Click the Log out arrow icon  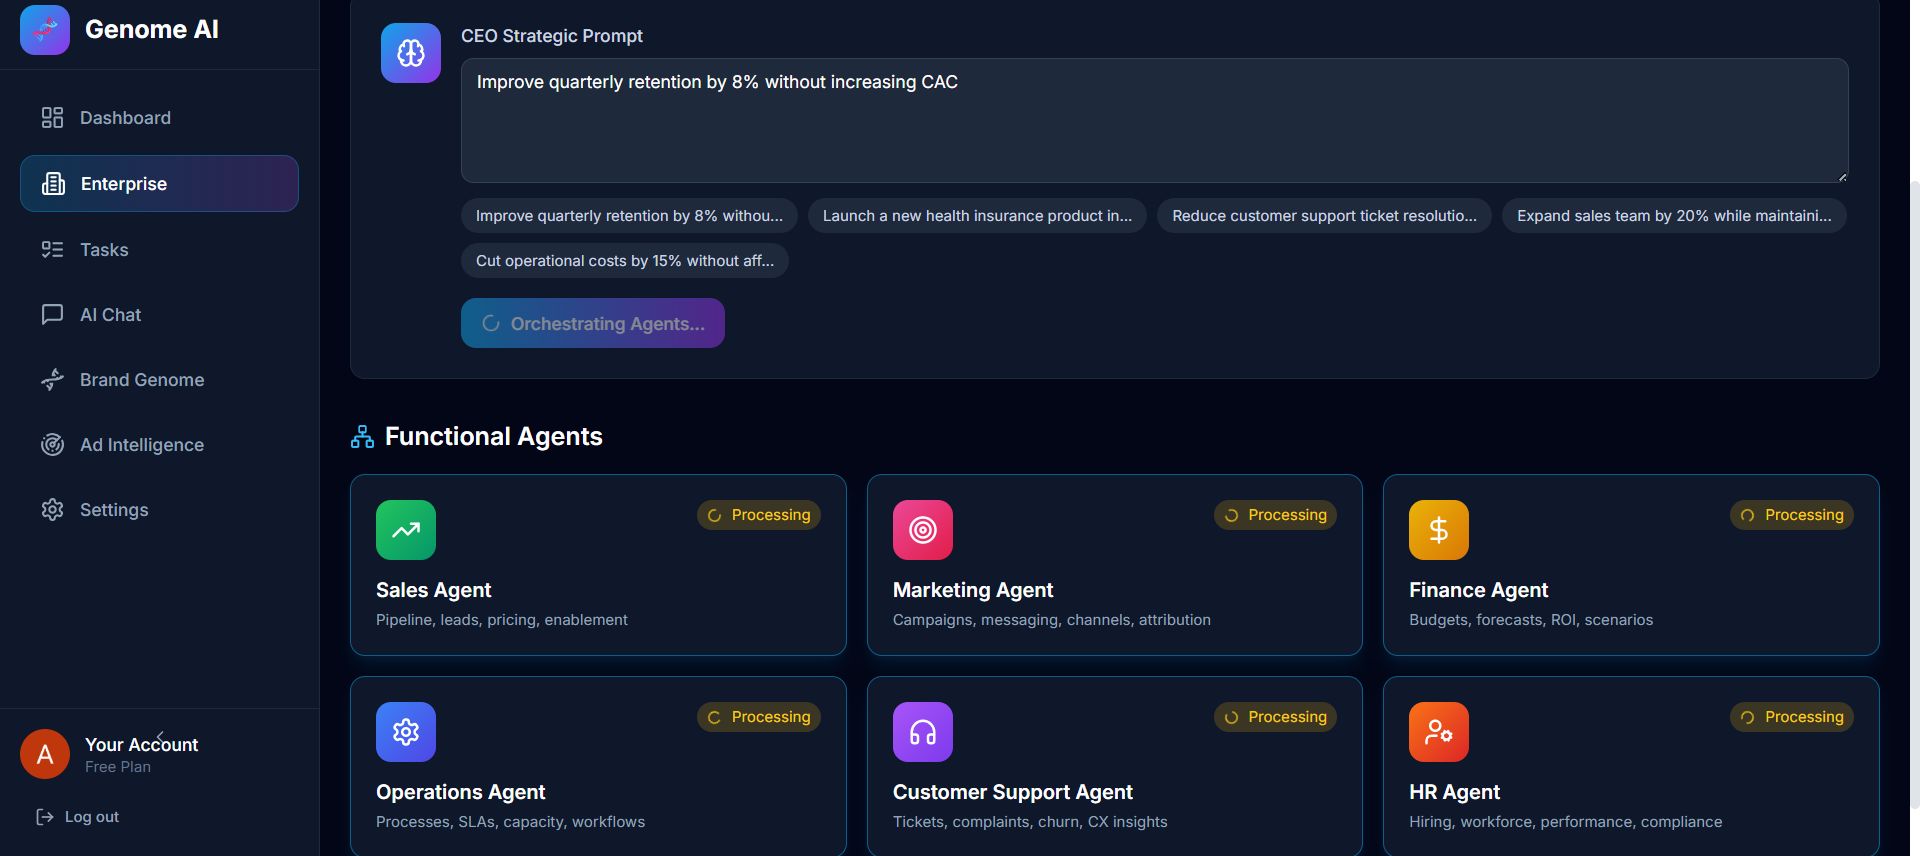pos(45,817)
